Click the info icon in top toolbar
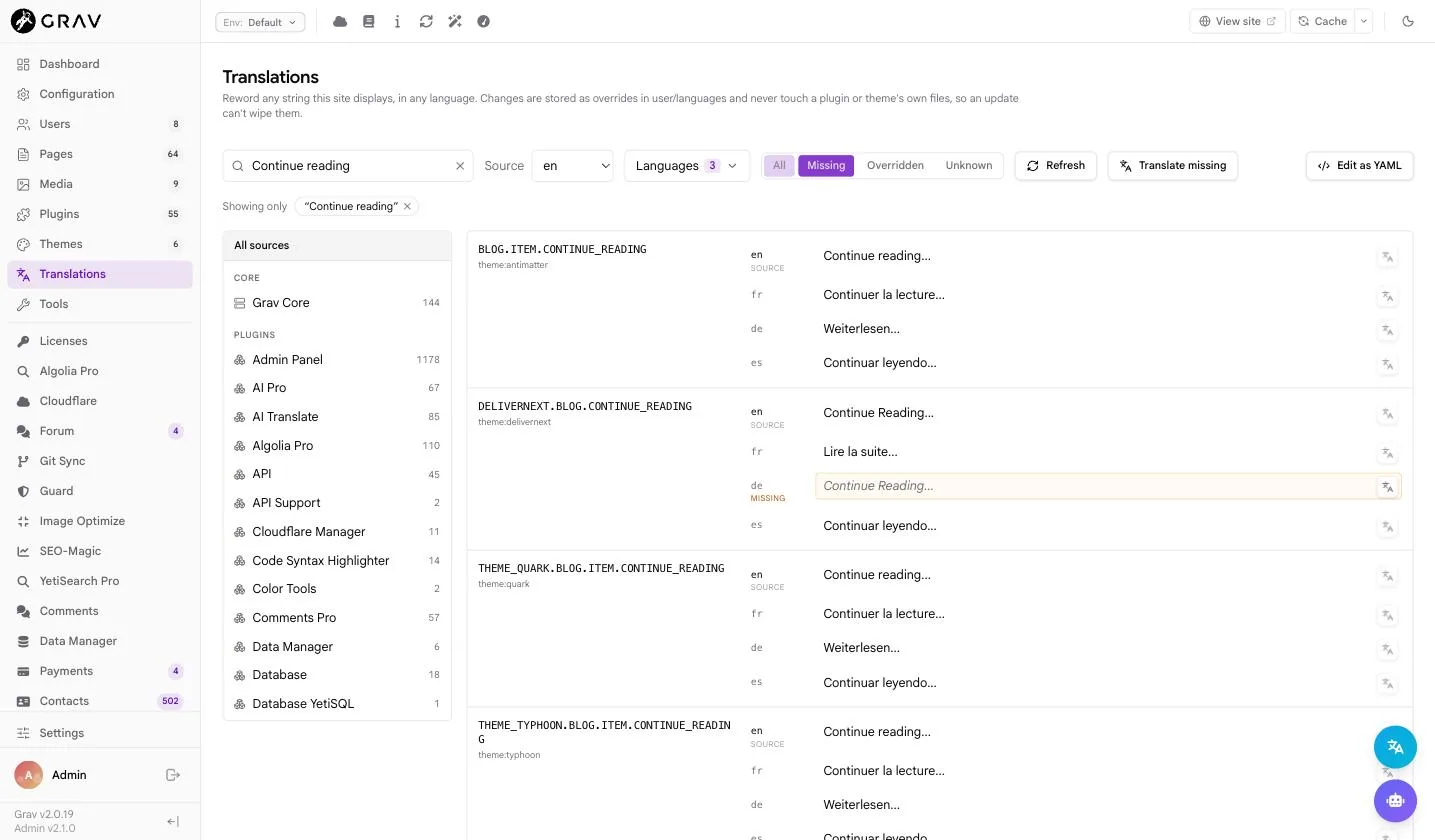1435x840 pixels. tap(397, 21)
